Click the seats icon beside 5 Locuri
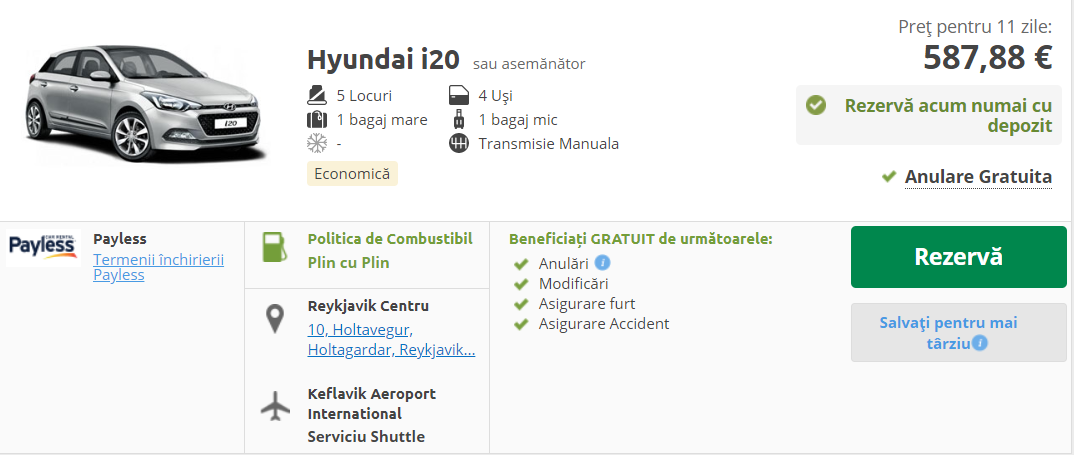The width and height of the screenshot is (1074, 455). click(316, 95)
